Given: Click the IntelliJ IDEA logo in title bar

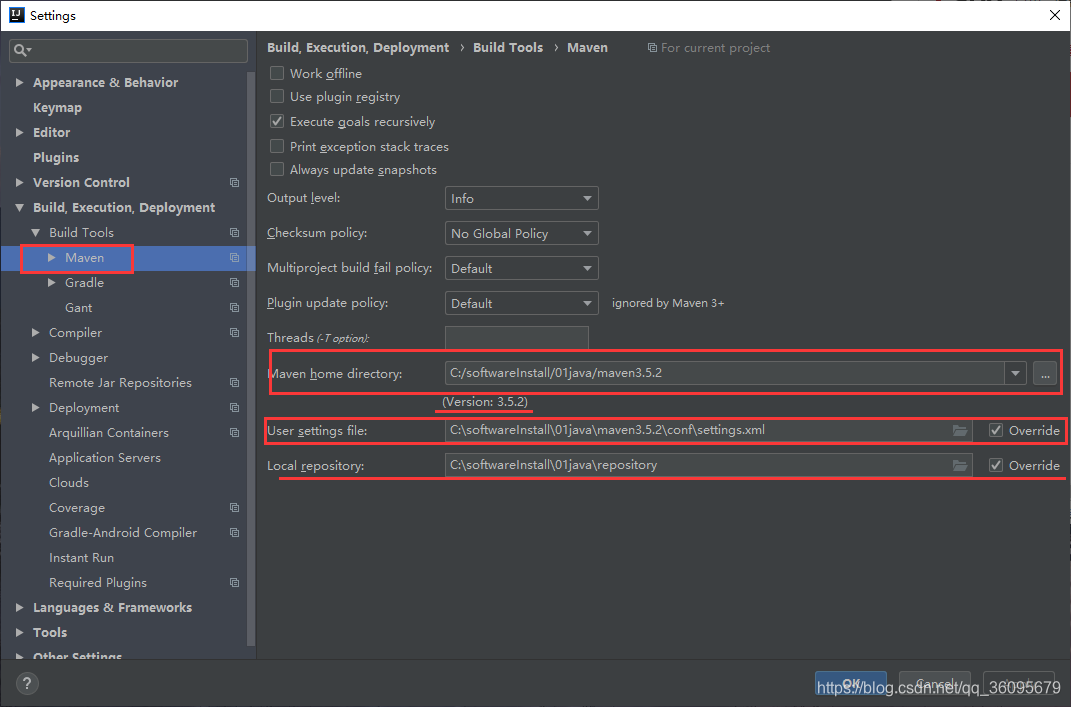Looking at the screenshot, I should pyautogui.click(x=16, y=15).
